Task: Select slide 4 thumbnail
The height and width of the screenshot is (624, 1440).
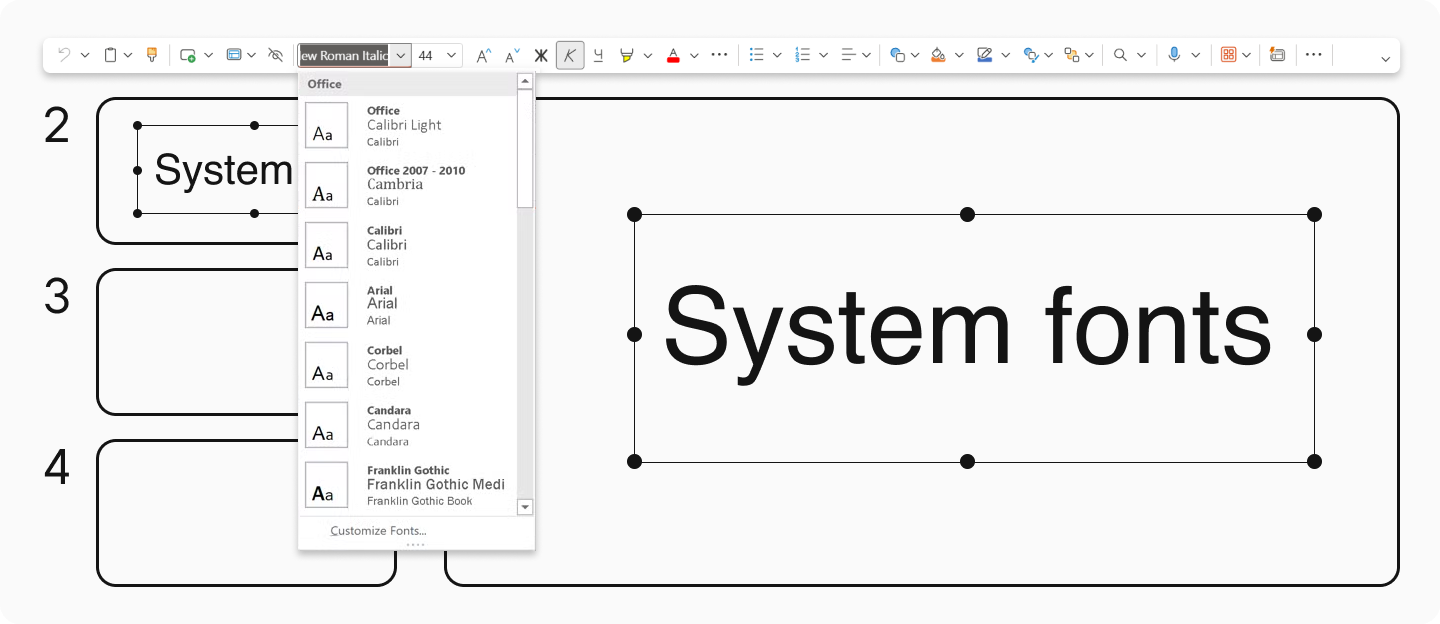Action: pos(246,512)
